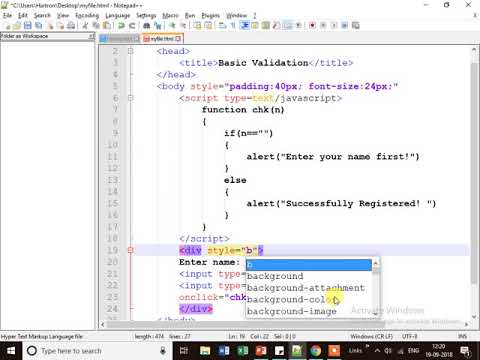This screenshot has height=360, width=480.
Task: Close the Folder as Workspace panel
Action: 92,36
